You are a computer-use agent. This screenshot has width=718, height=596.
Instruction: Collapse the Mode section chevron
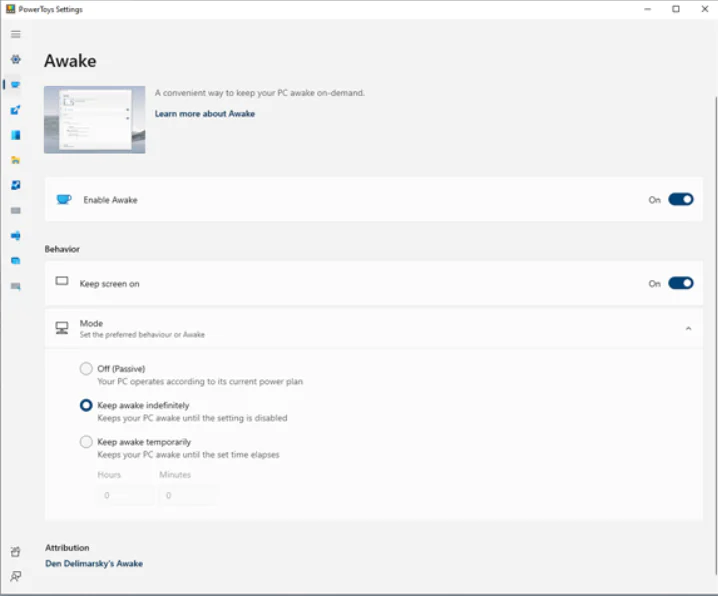coord(688,329)
